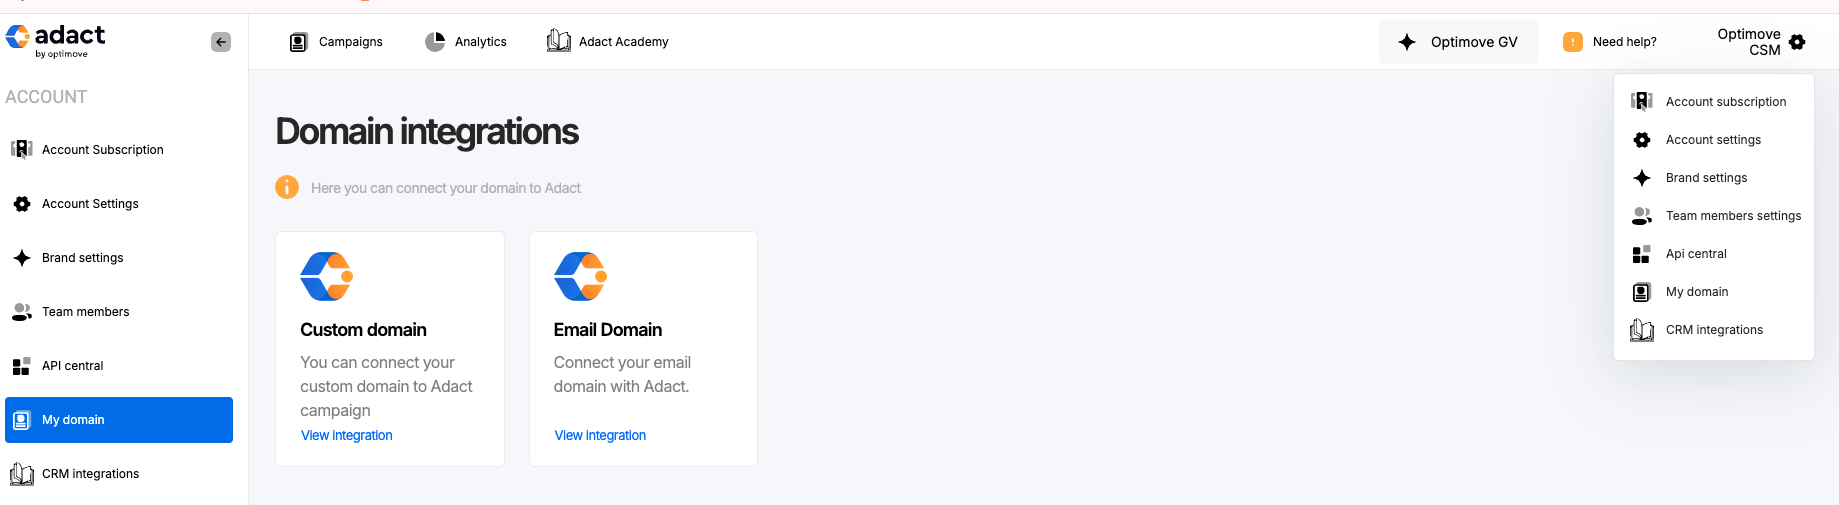The height and width of the screenshot is (505, 1839).
Task: Open Team members in the sidebar
Action: [x=119, y=312]
